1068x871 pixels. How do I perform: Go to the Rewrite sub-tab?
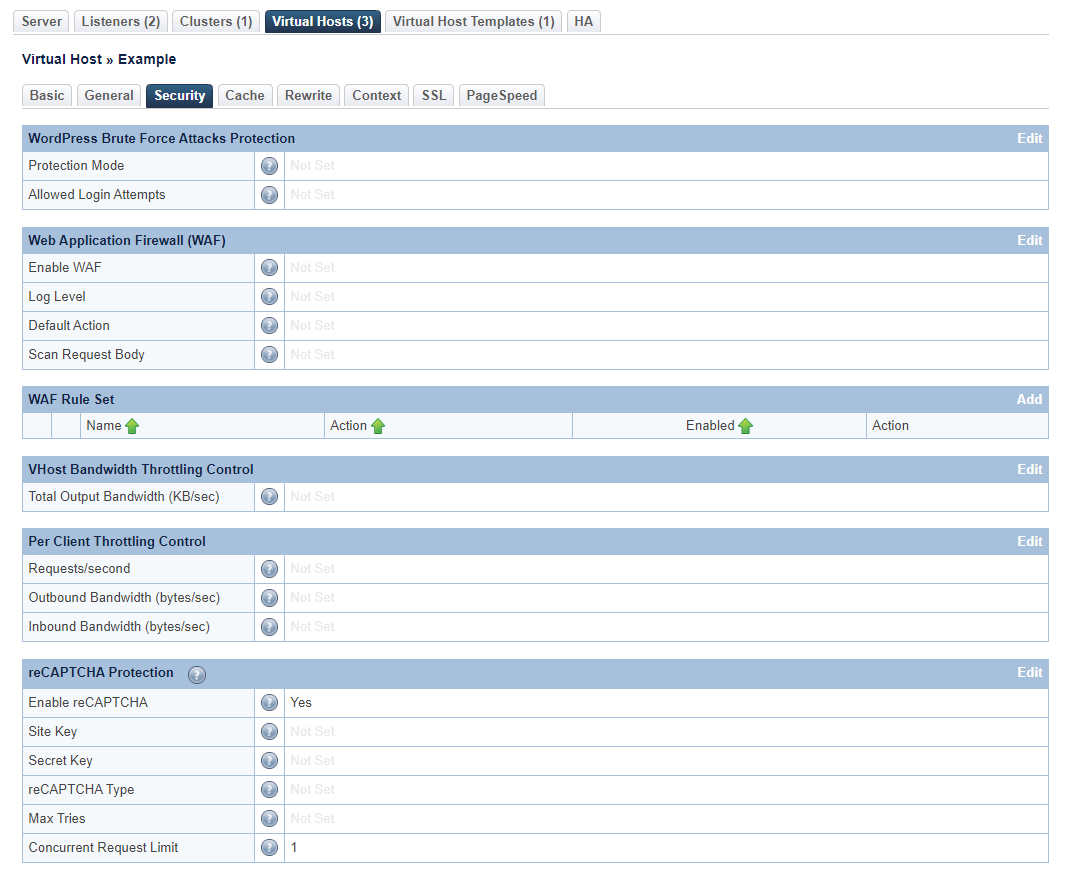[308, 95]
